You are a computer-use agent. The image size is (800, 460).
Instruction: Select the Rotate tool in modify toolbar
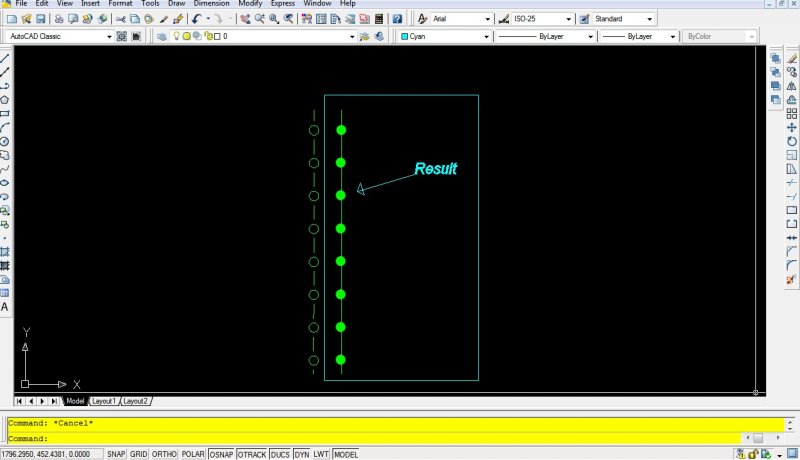coord(791,141)
